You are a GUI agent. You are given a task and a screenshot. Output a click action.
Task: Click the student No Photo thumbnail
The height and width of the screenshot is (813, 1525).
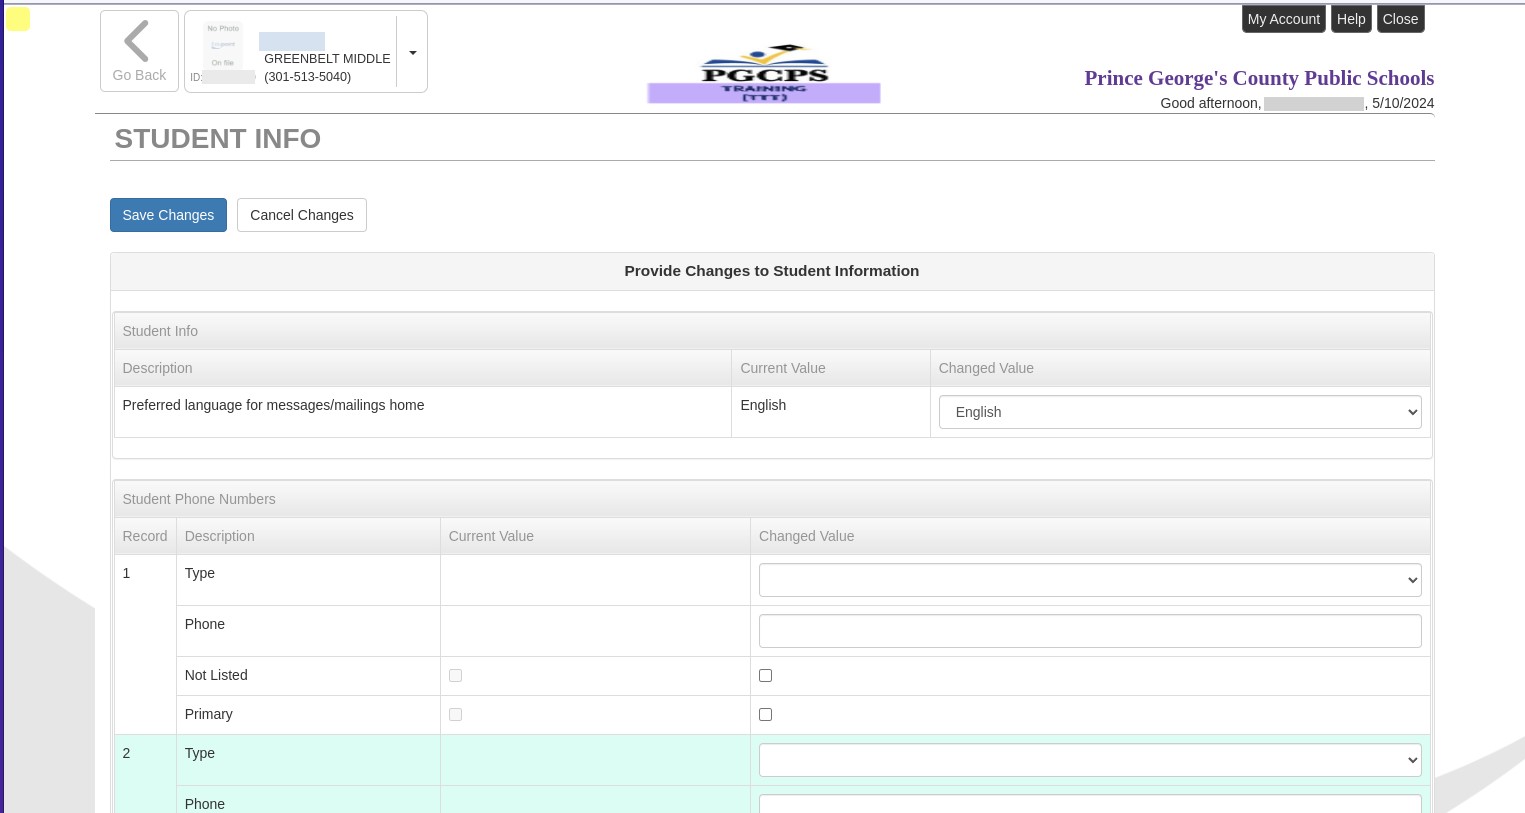[x=222, y=46]
